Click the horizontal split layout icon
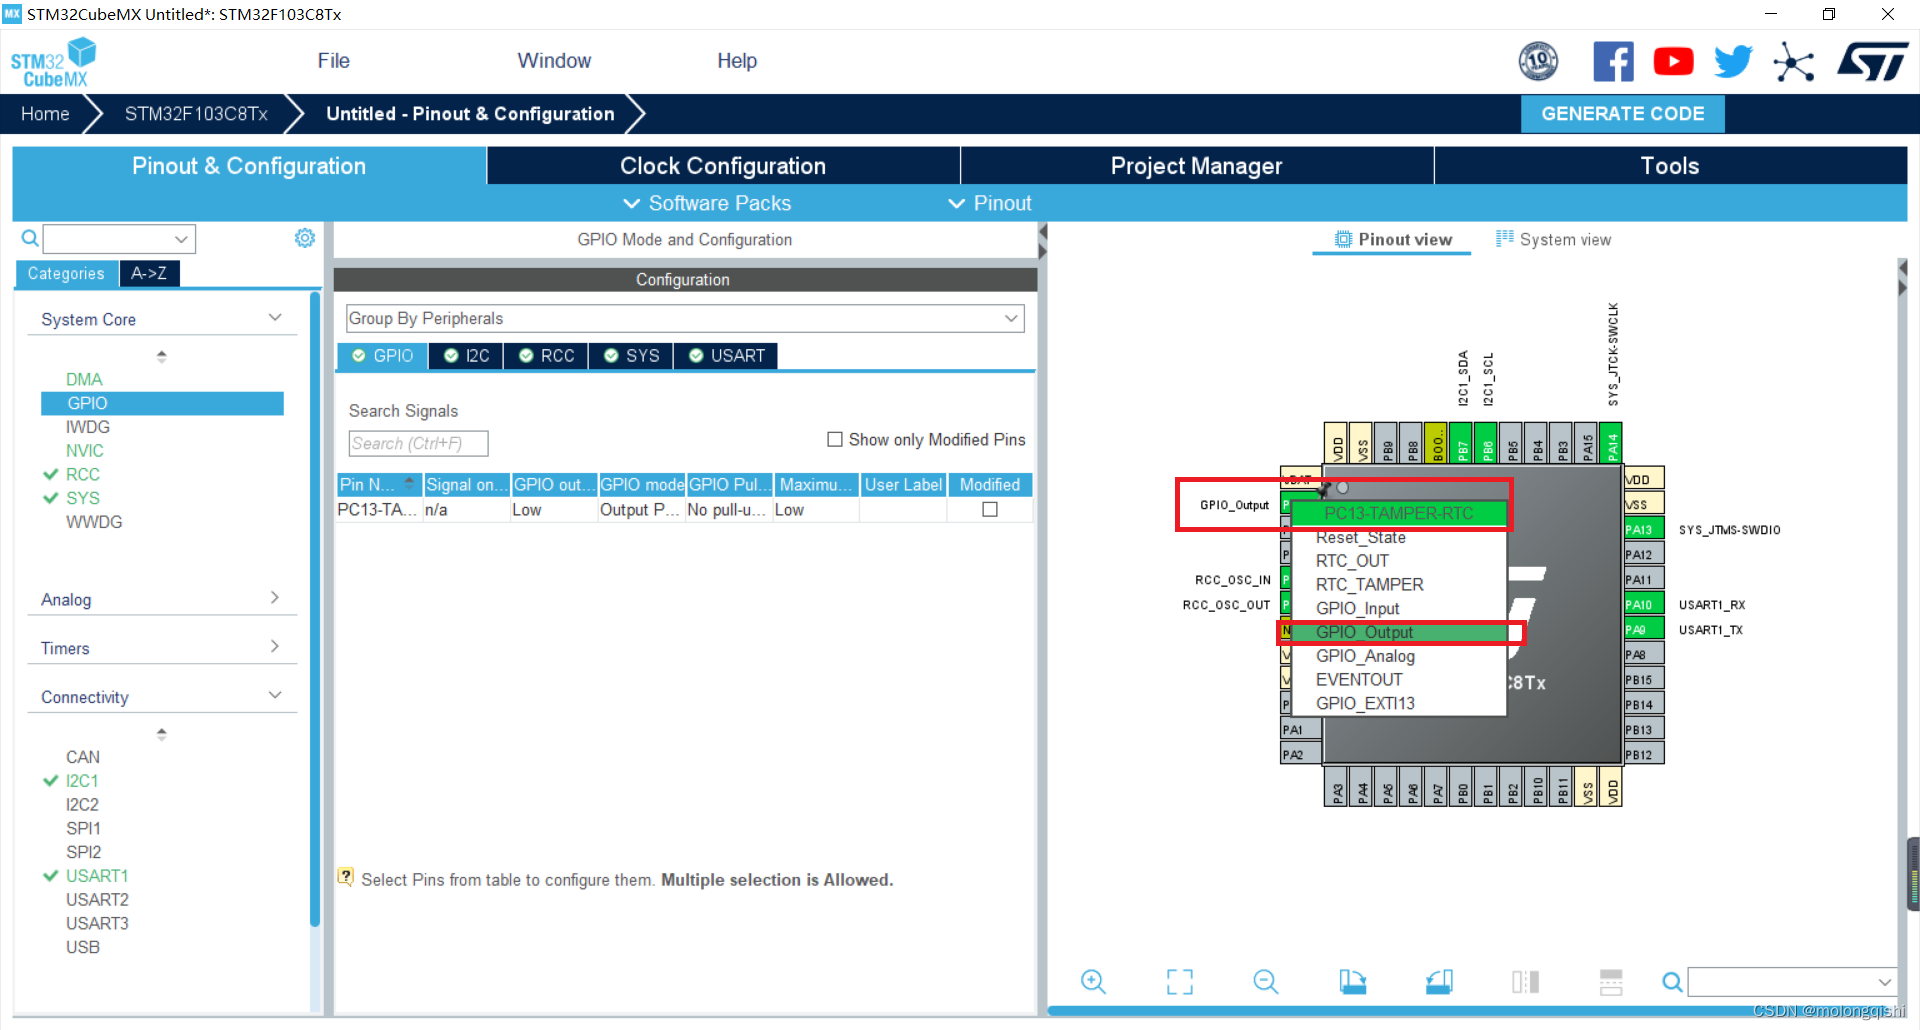Viewport: 1920px width, 1030px height. 1611,982
